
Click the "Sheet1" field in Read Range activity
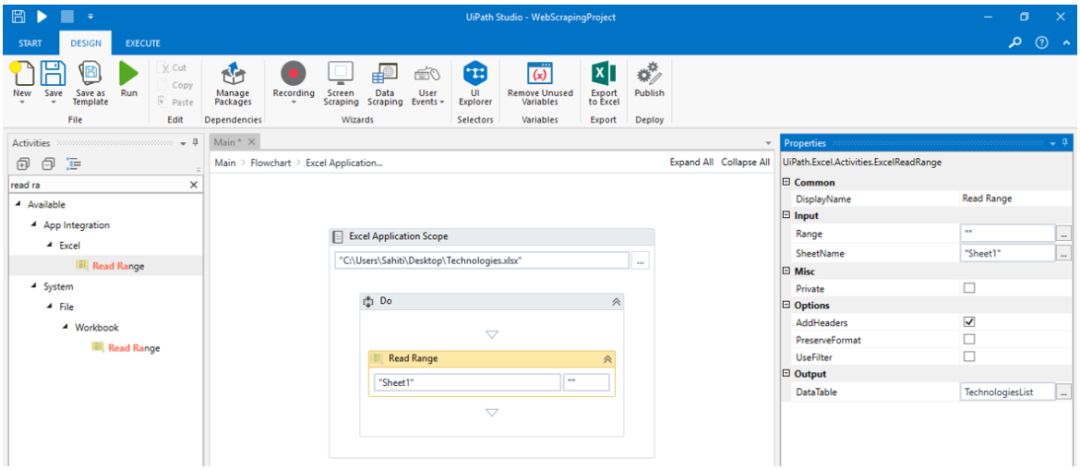point(467,382)
